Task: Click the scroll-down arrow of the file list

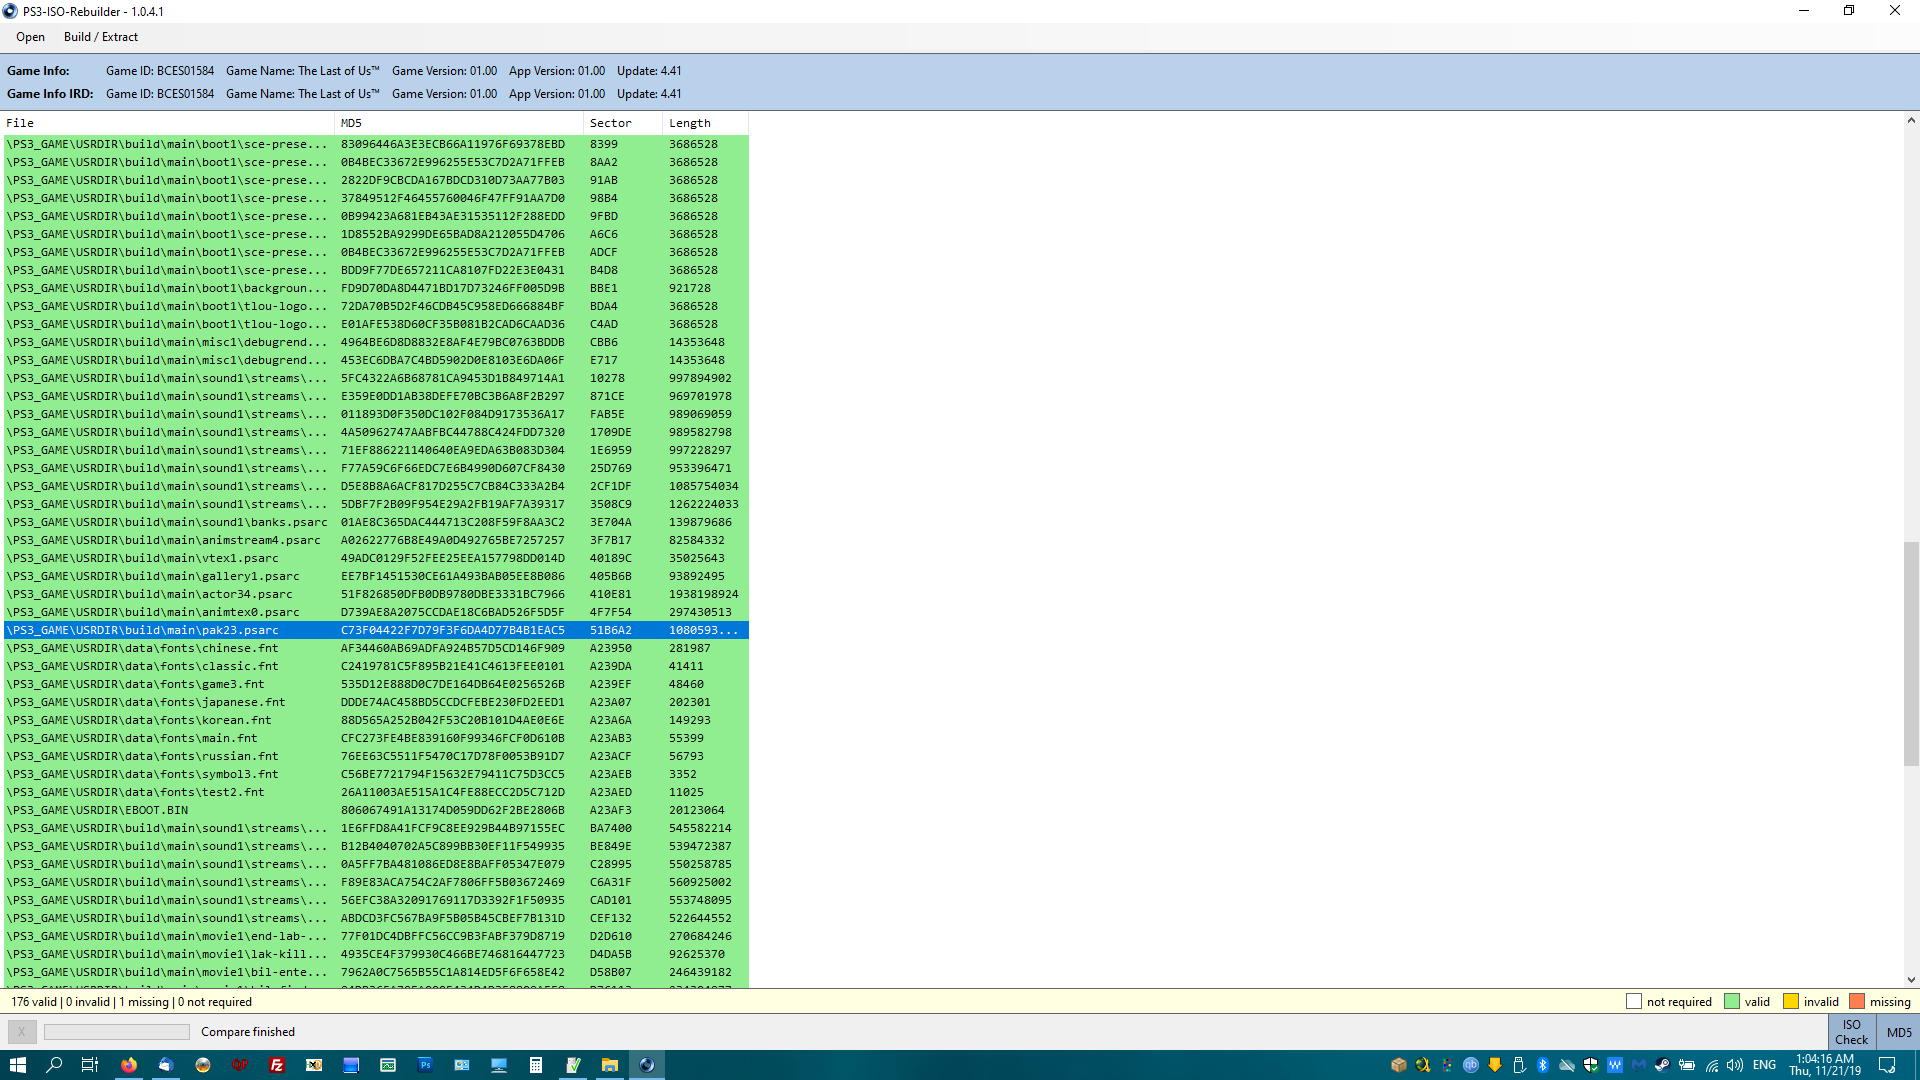Action: 1911,980
